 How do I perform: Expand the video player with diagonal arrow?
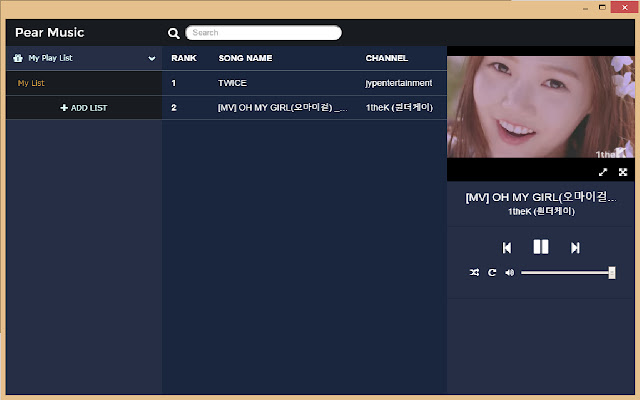(x=602, y=172)
